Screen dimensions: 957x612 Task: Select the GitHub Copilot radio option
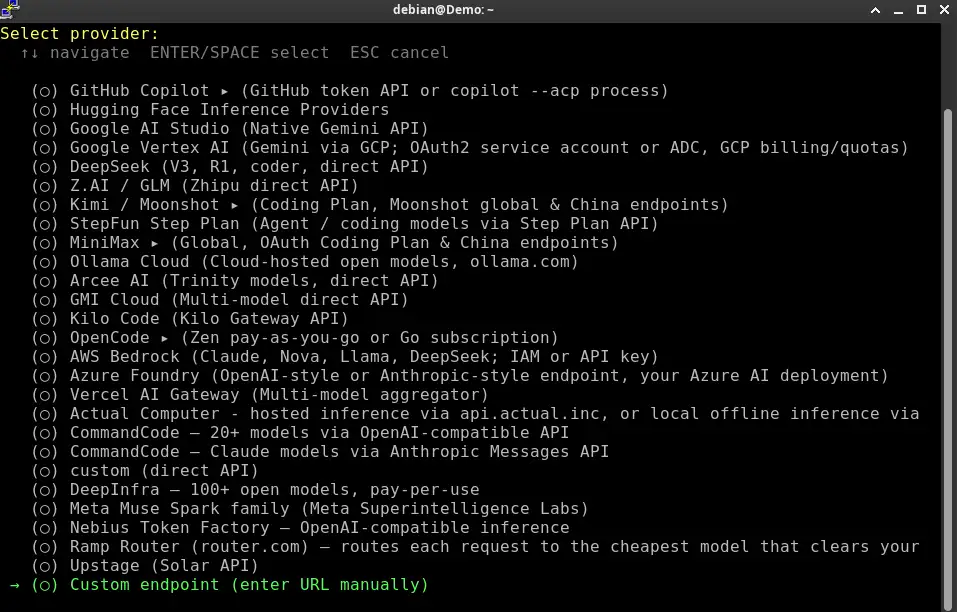click(x=45, y=91)
